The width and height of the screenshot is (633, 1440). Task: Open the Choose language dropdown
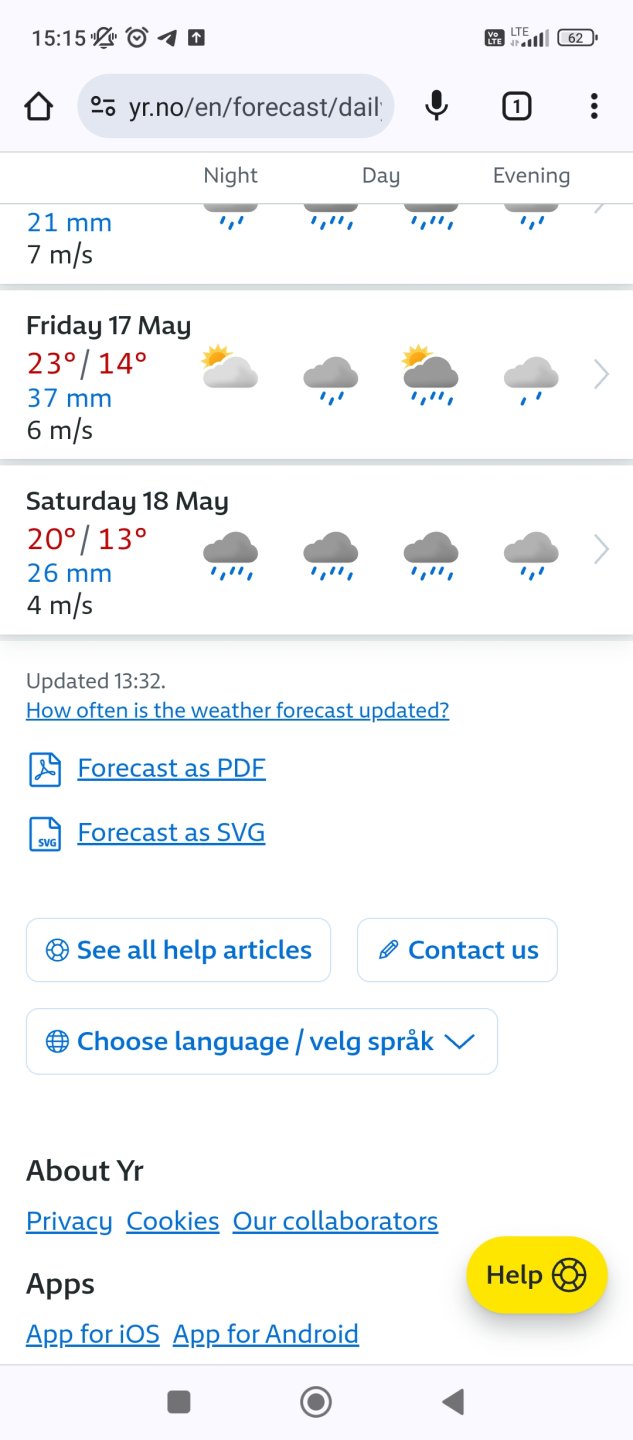pos(261,1041)
